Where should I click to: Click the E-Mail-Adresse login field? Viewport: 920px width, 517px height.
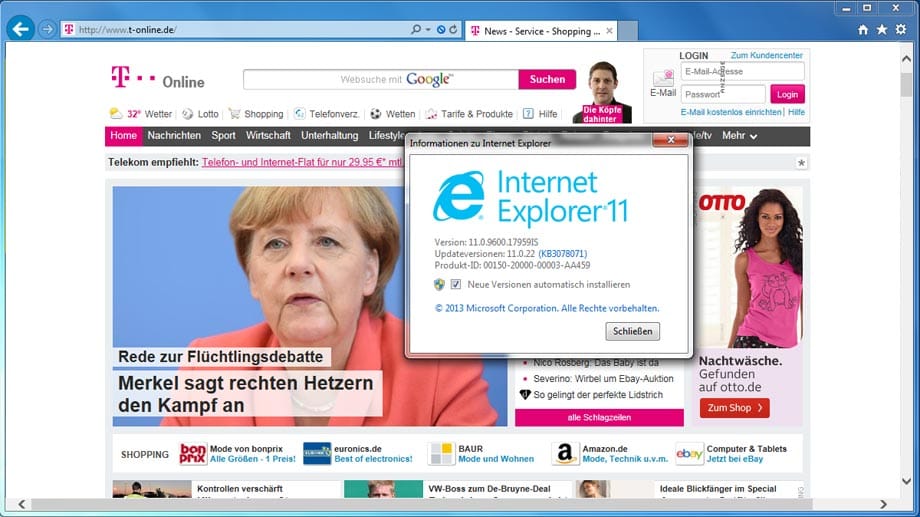742,72
